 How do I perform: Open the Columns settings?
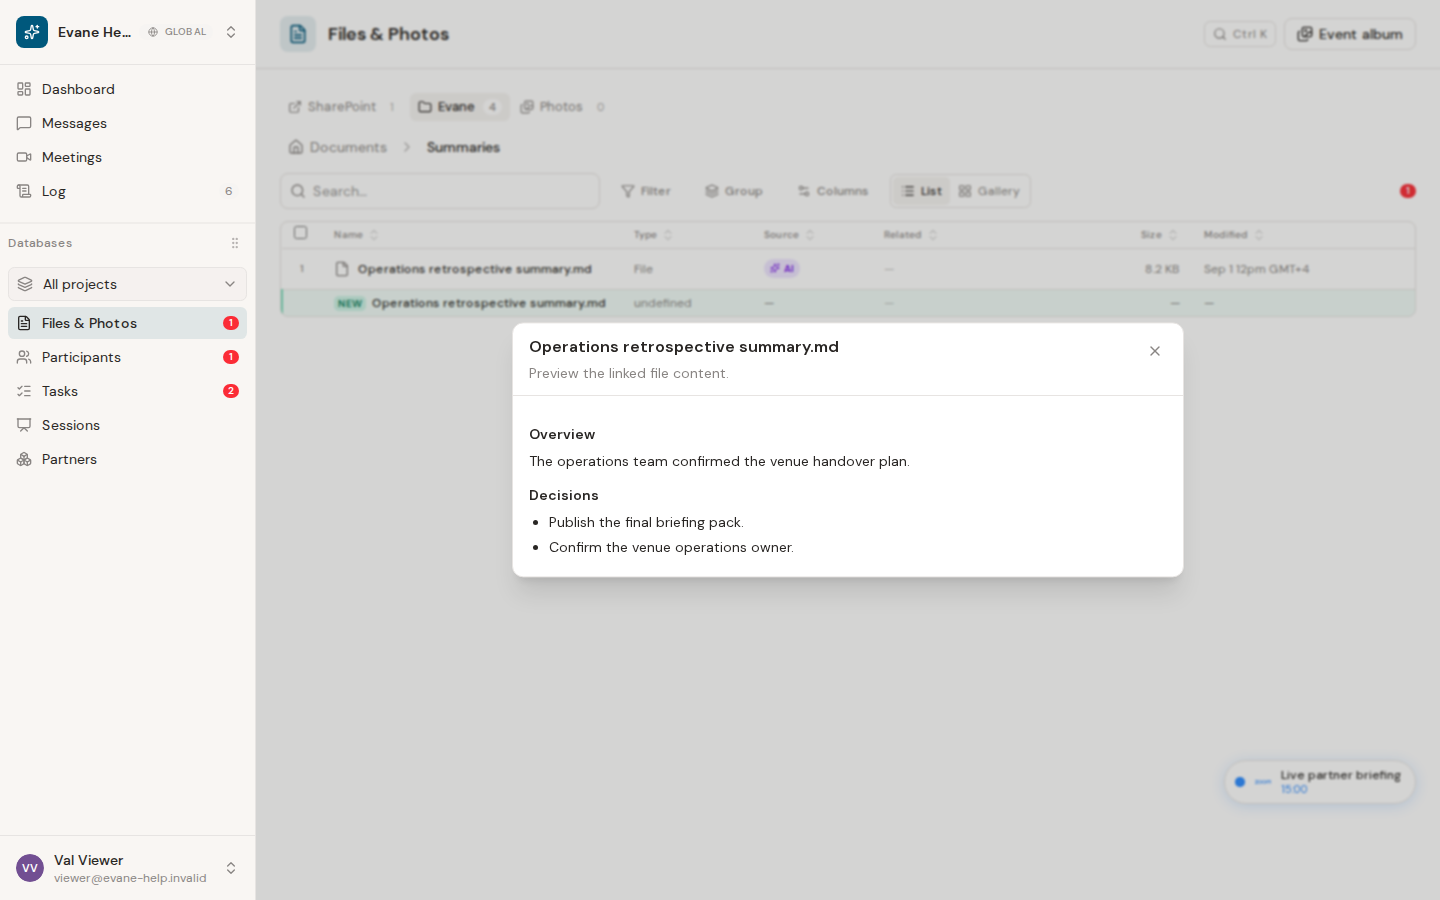(833, 191)
